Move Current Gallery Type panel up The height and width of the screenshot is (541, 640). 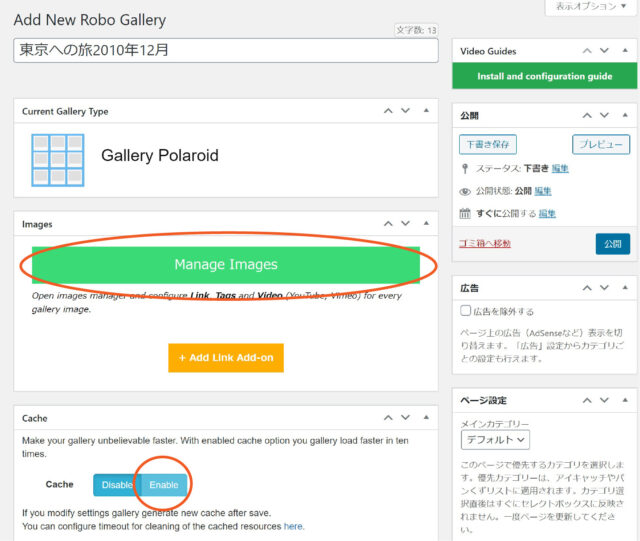388,111
